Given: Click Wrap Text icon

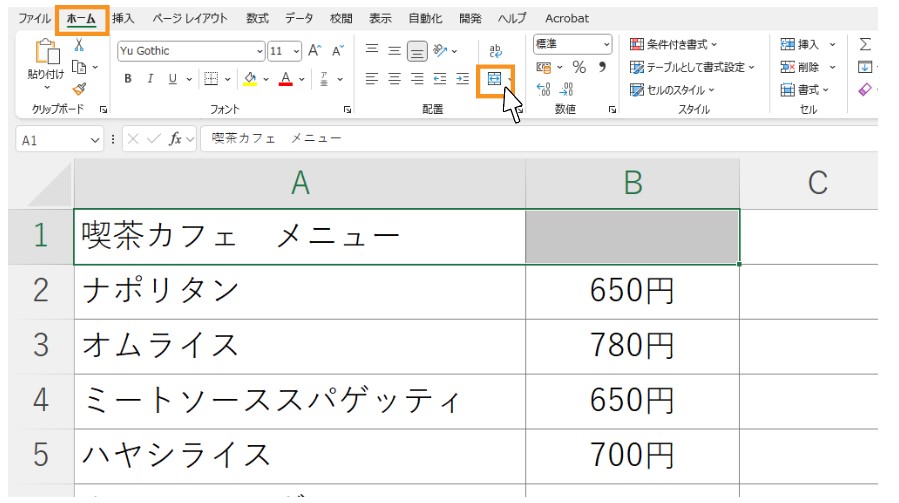Looking at the screenshot, I should (x=495, y=50).
